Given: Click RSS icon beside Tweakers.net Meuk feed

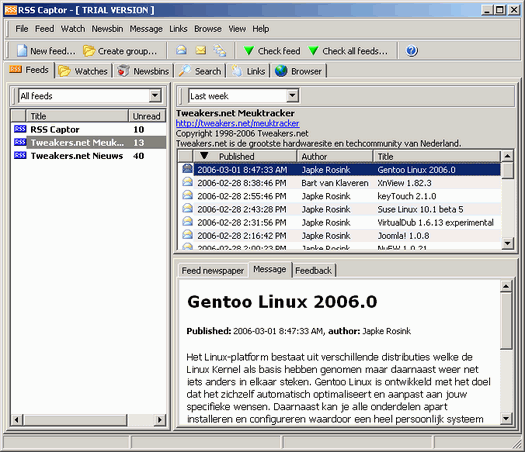Looking at the screenshot, I should pos(20,142).
